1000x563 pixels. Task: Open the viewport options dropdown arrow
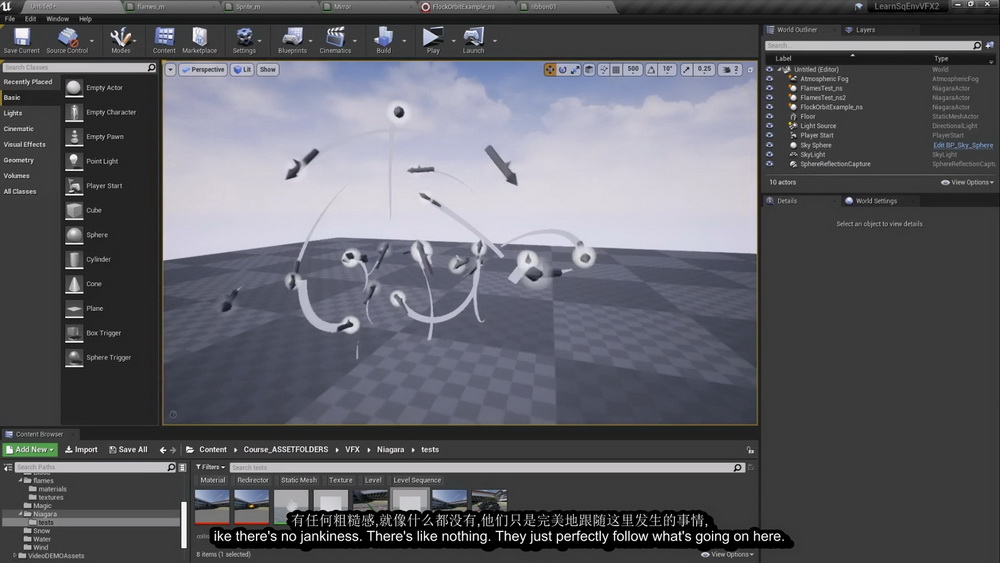170,69
